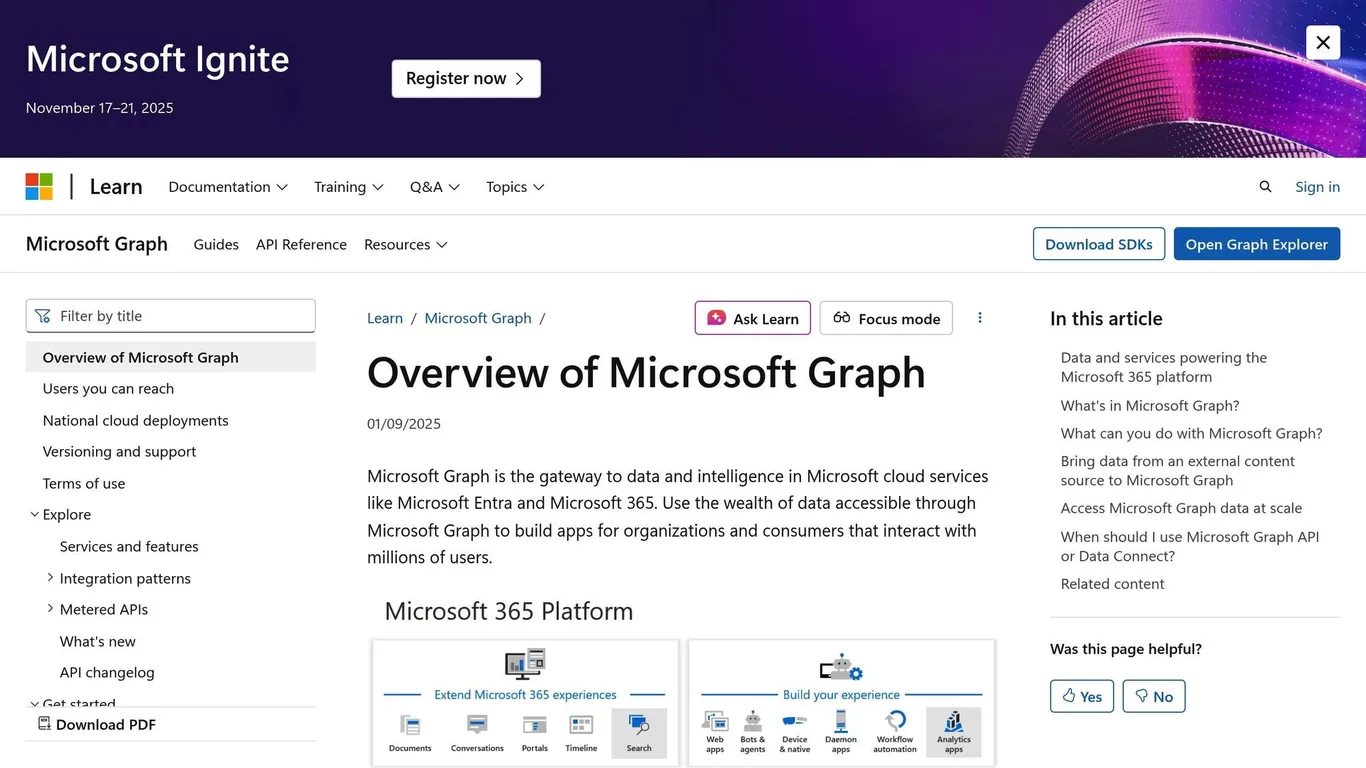Screen dimensions: 1366x768
Task: Click Learn breadcrumb link
Action: pos(385,318)
